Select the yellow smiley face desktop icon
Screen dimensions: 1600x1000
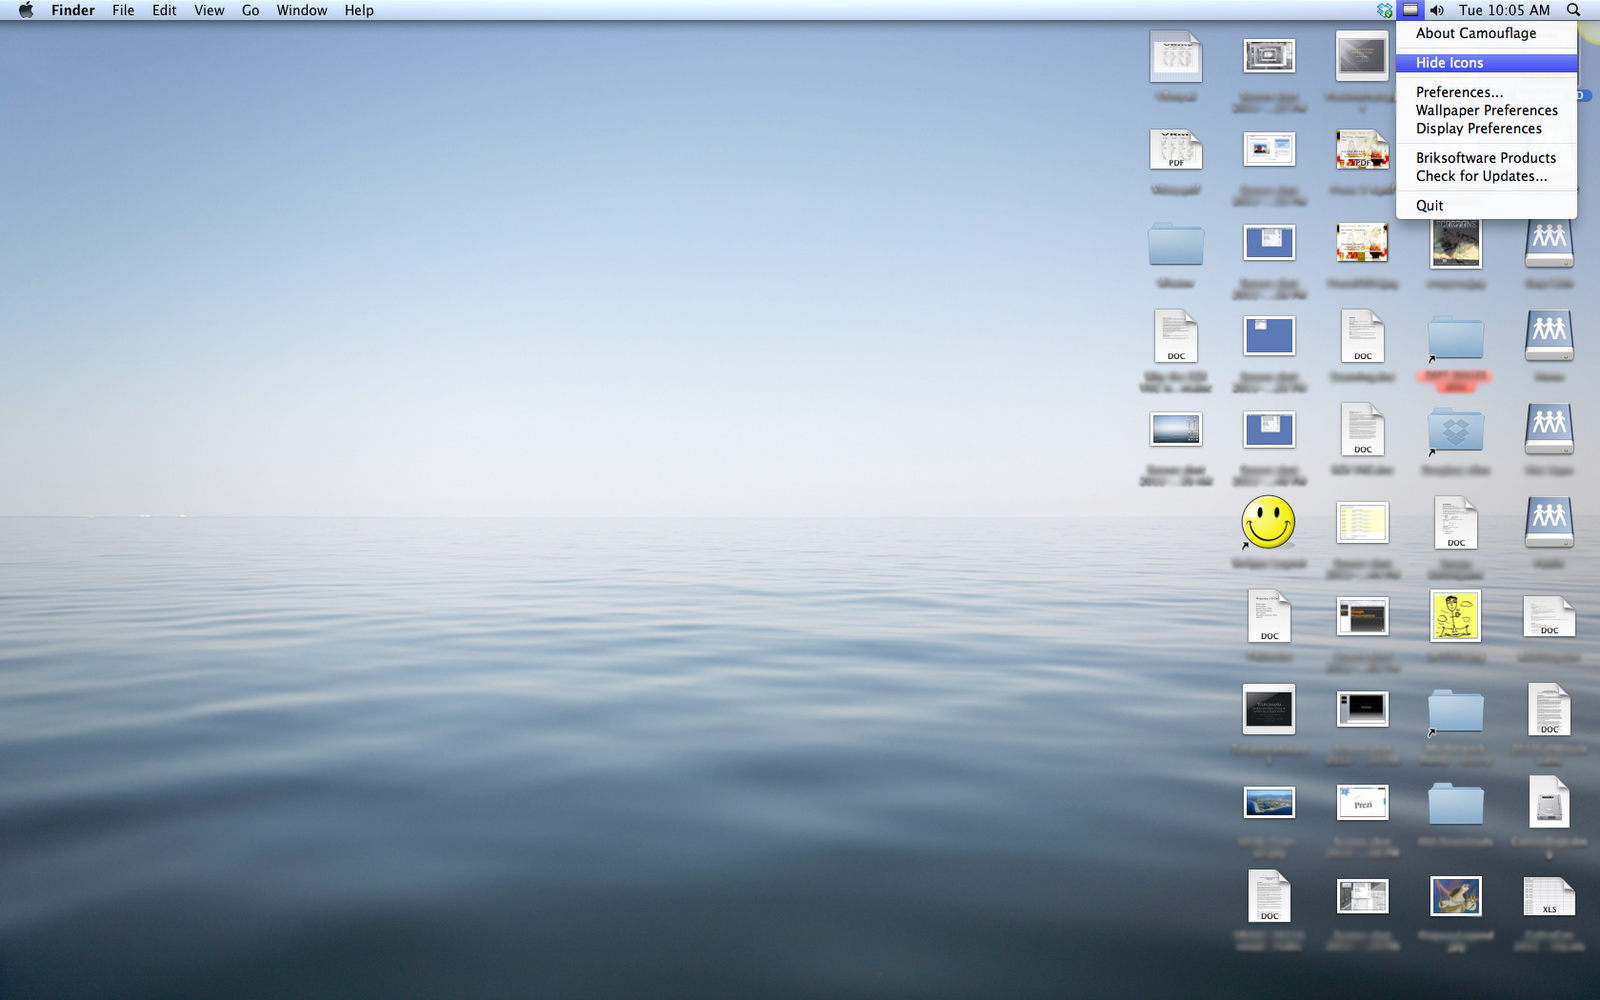point(1268,522)
